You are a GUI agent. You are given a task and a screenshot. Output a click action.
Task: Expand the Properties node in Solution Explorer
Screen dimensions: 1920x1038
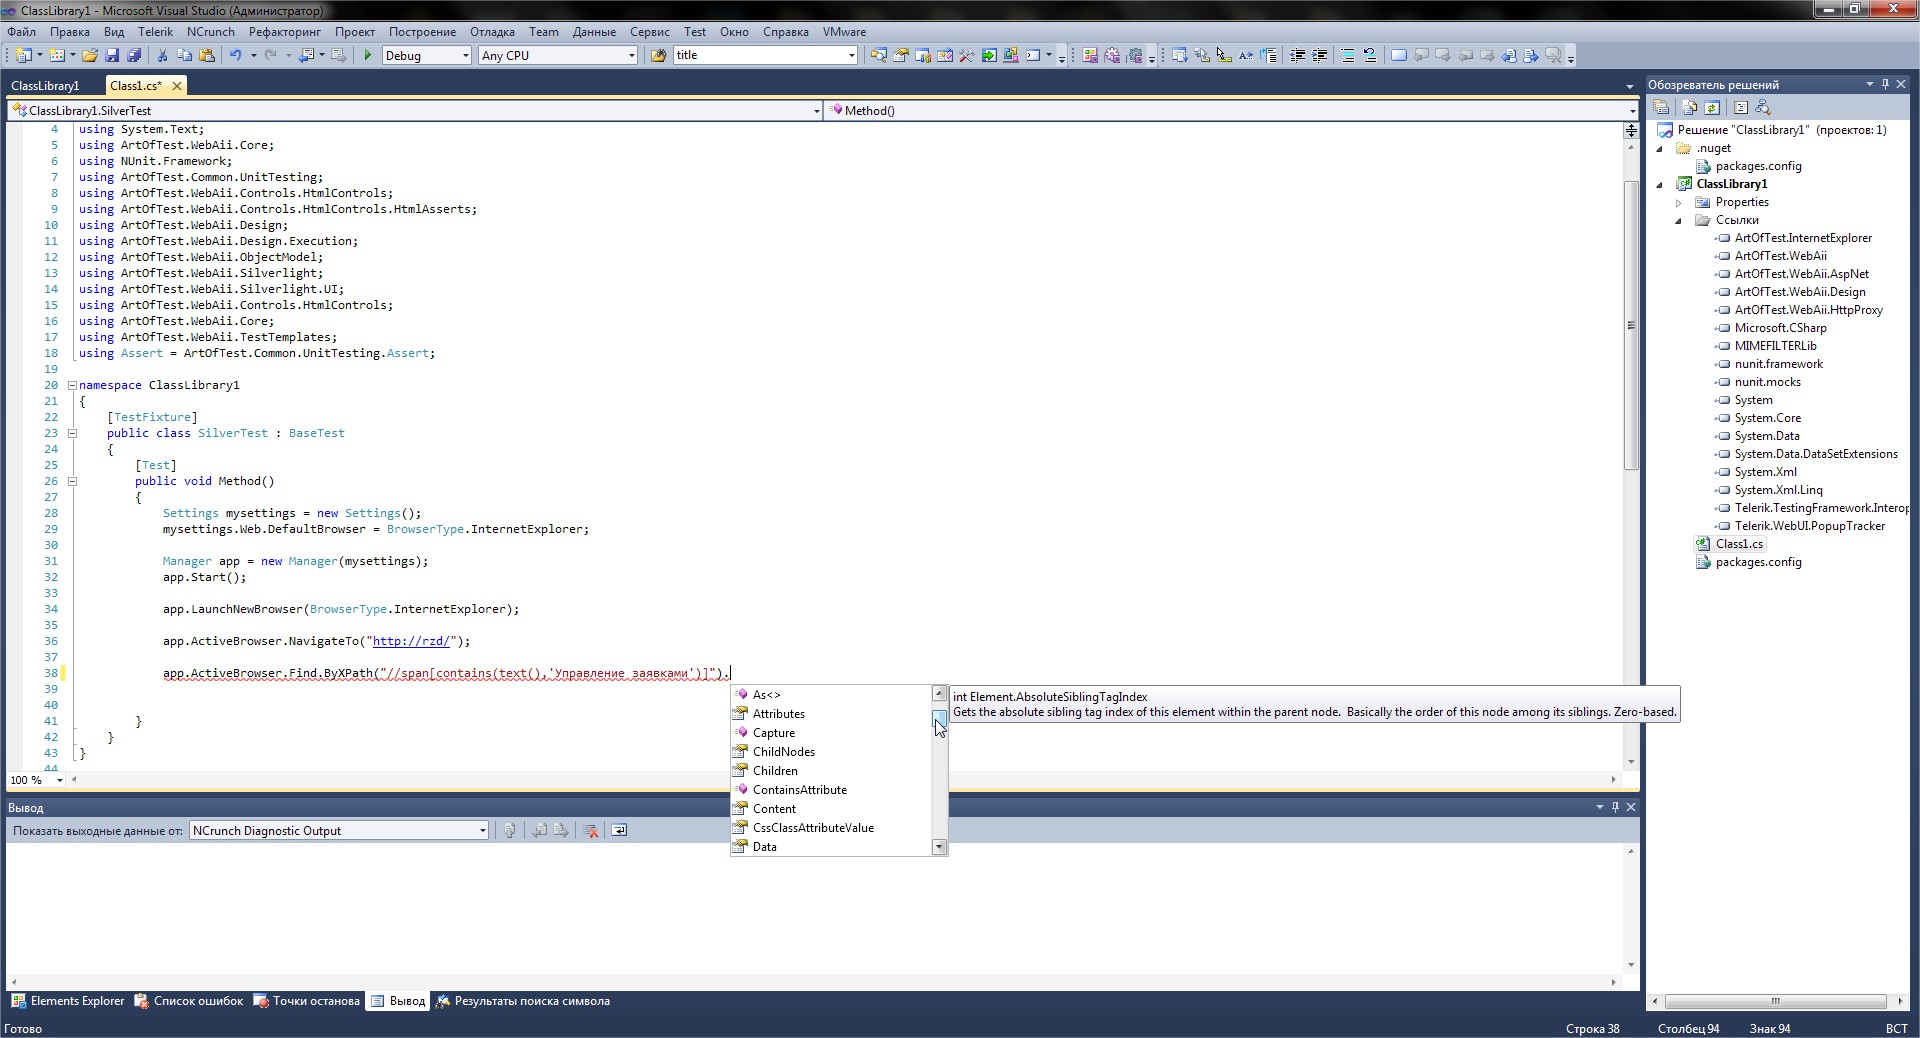click(1679, 202)
